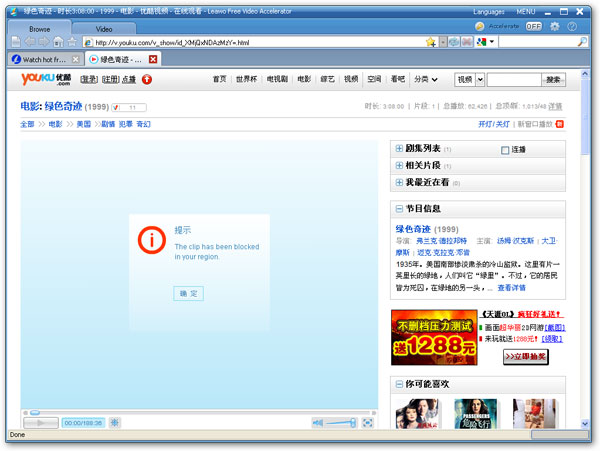Check the 连播 checkbox
This screenshot has width=600, height=451.
pos(505,150)
